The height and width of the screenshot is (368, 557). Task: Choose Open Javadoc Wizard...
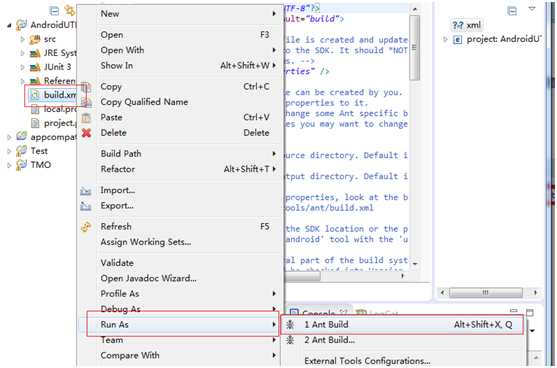click(x=181, y=278)
